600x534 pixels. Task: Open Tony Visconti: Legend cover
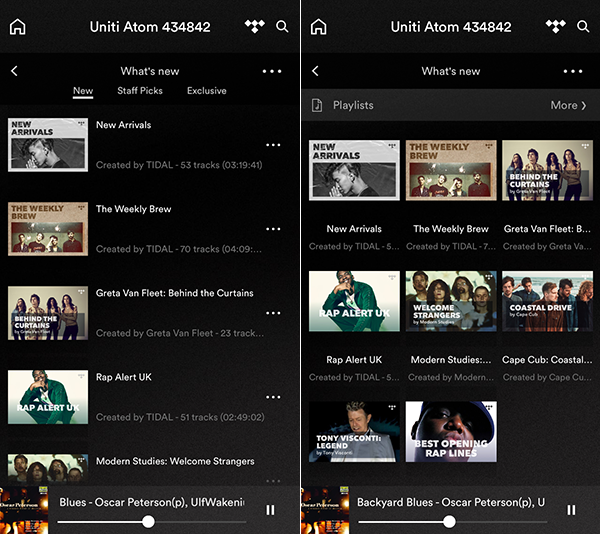pos(354,431)
